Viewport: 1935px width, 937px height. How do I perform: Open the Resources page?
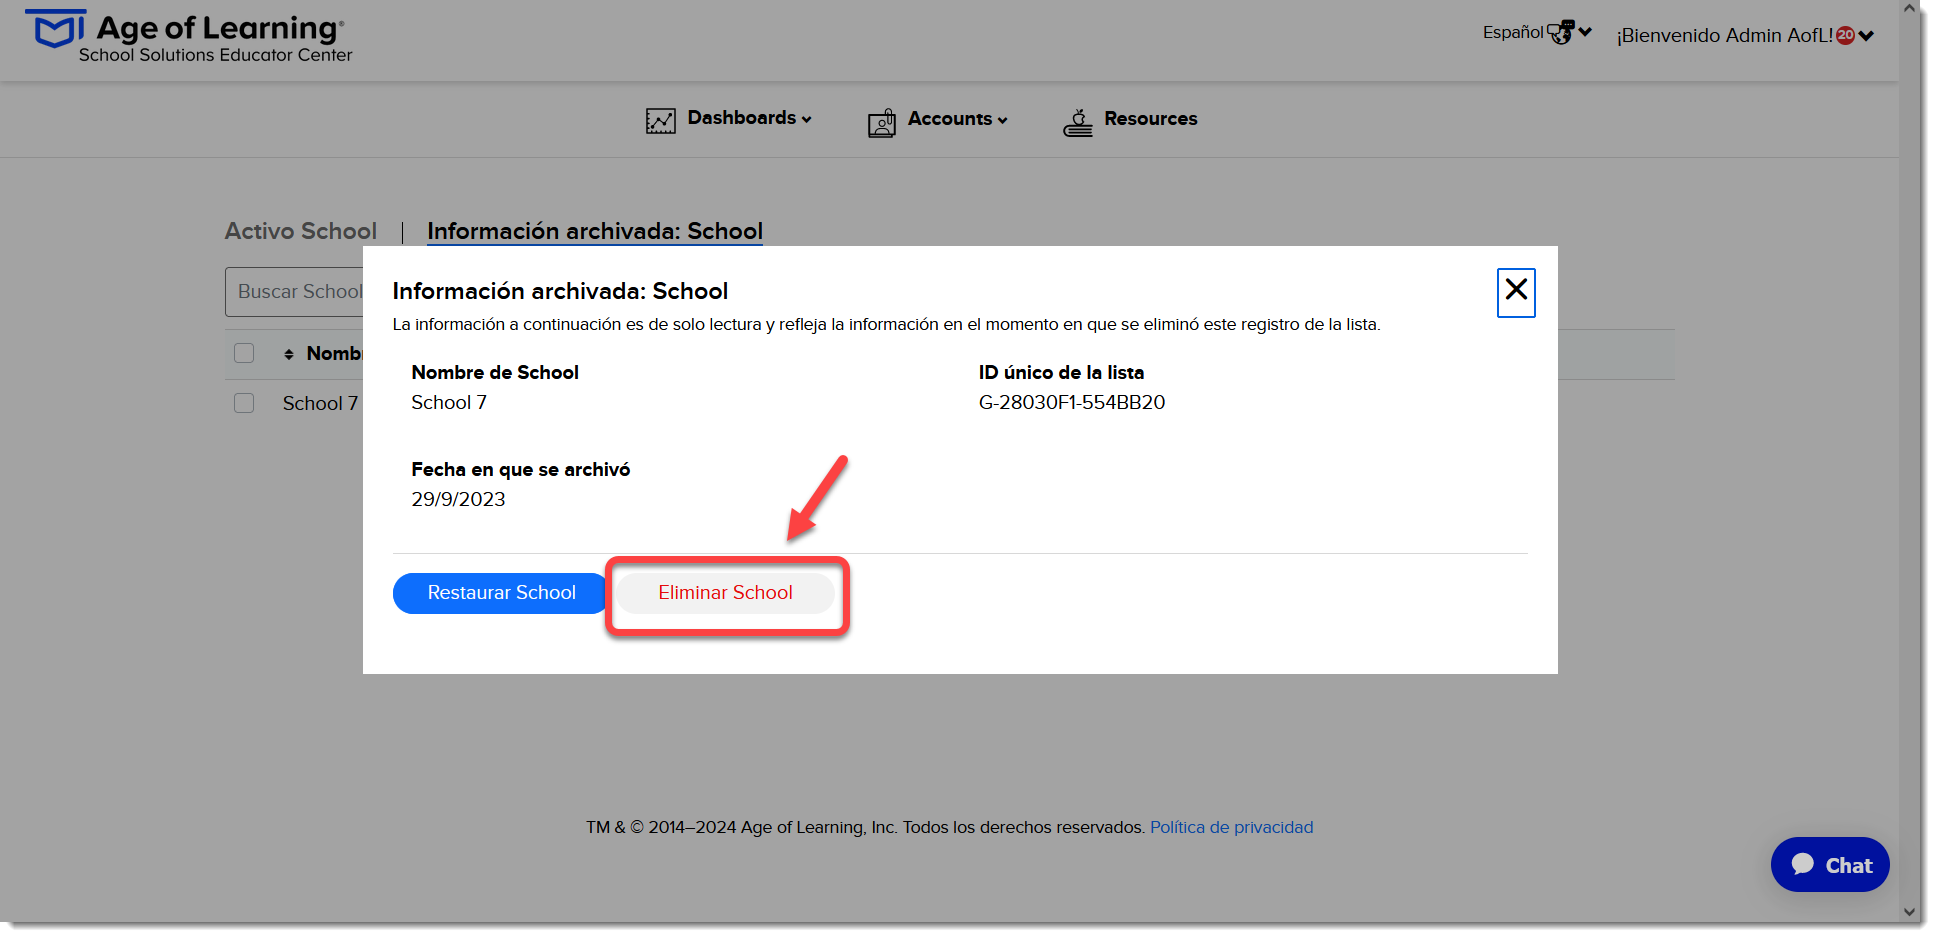click(x=1150, y=119)
